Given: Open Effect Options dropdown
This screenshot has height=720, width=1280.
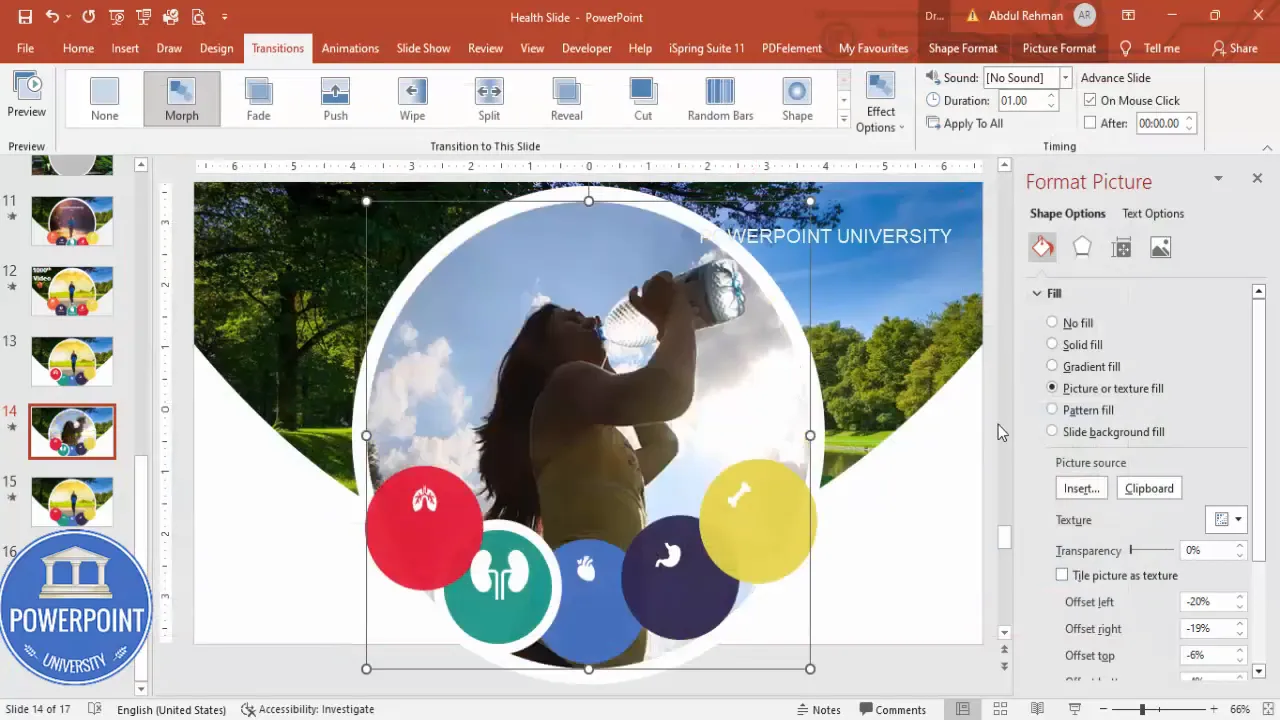Looking at the screenshot, I should (880, 102).
